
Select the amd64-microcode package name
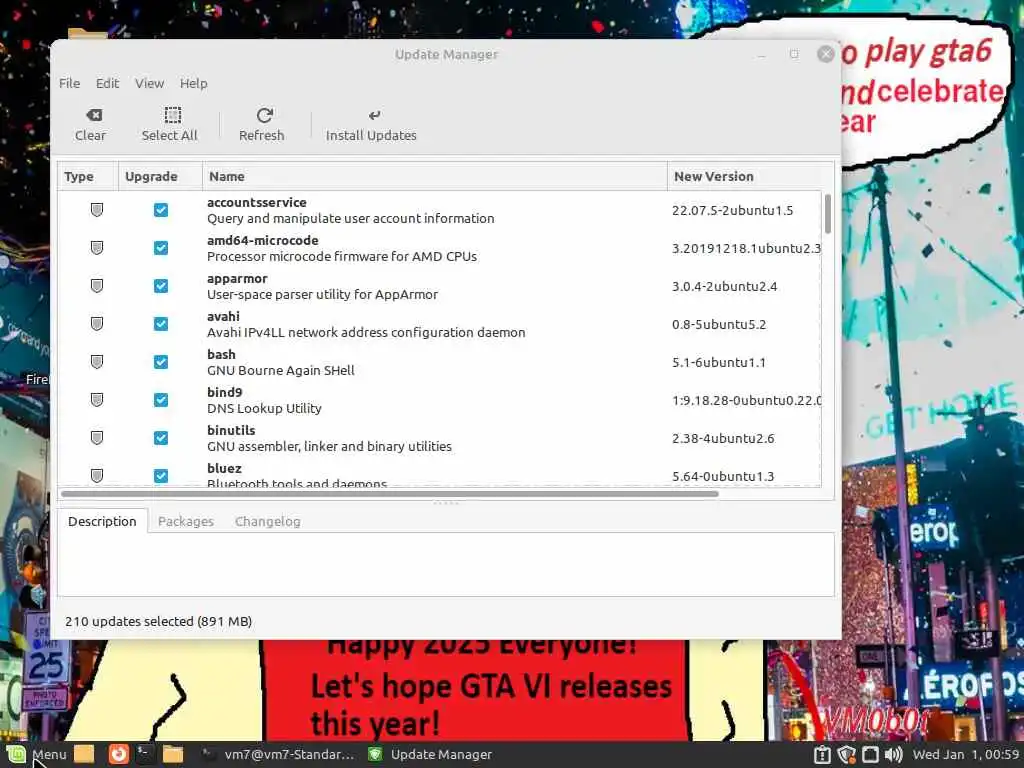pos(263,240)
